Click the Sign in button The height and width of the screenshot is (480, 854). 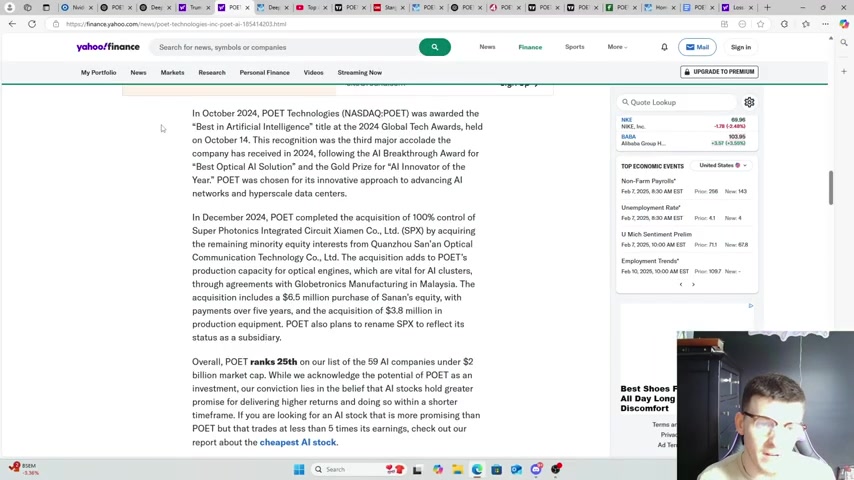[x=741, y=47]
